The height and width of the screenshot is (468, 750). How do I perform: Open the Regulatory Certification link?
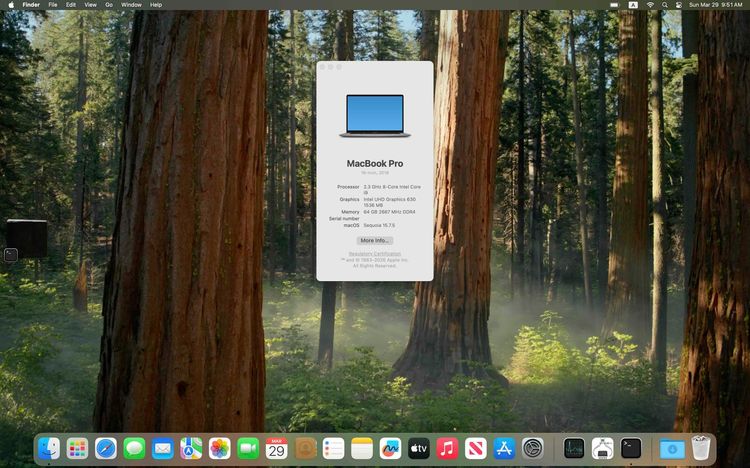[375, 254]
